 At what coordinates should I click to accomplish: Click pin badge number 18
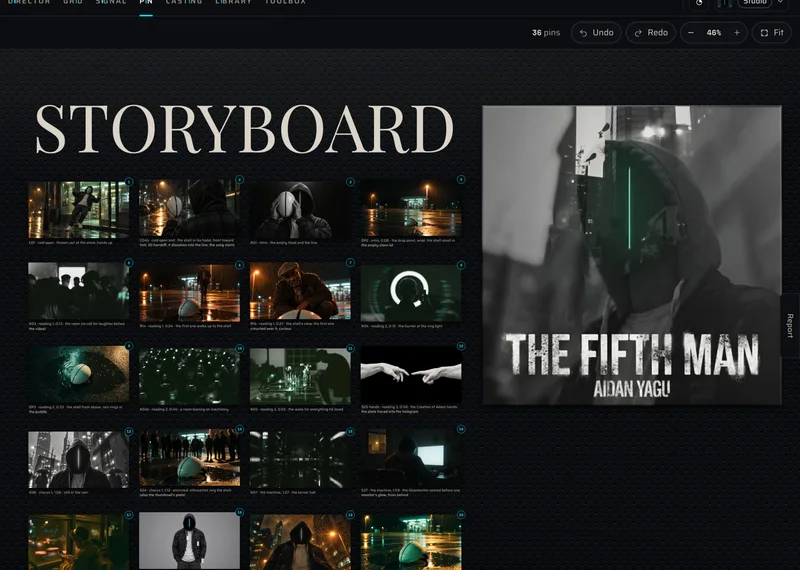point(239,512)
